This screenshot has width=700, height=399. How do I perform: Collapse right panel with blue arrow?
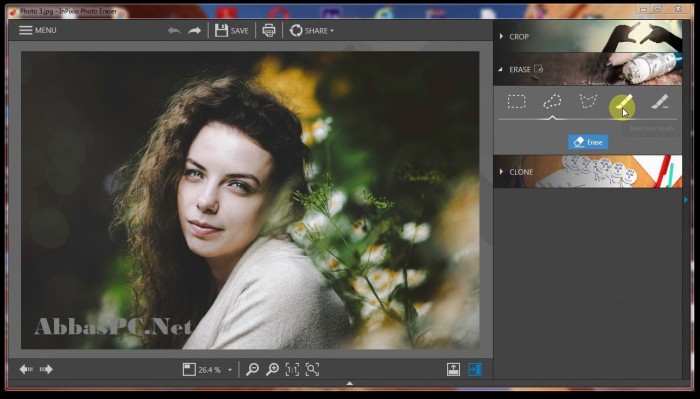point(686,200)
